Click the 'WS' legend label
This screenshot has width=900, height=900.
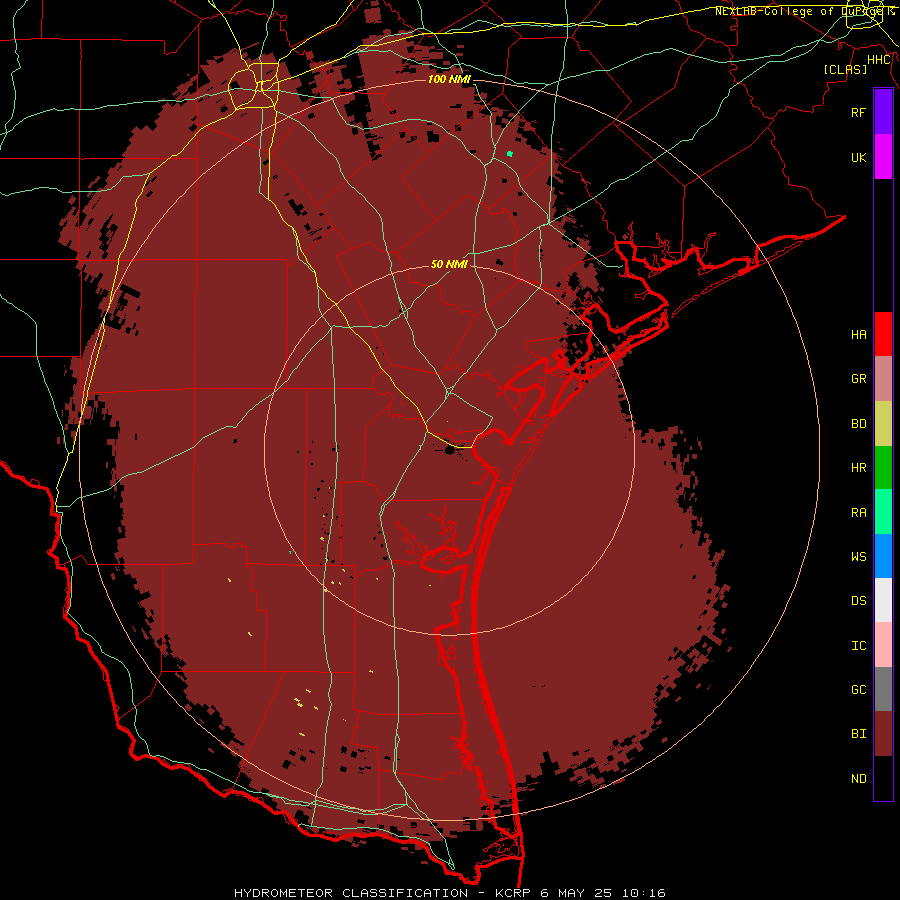click(858, 557)
